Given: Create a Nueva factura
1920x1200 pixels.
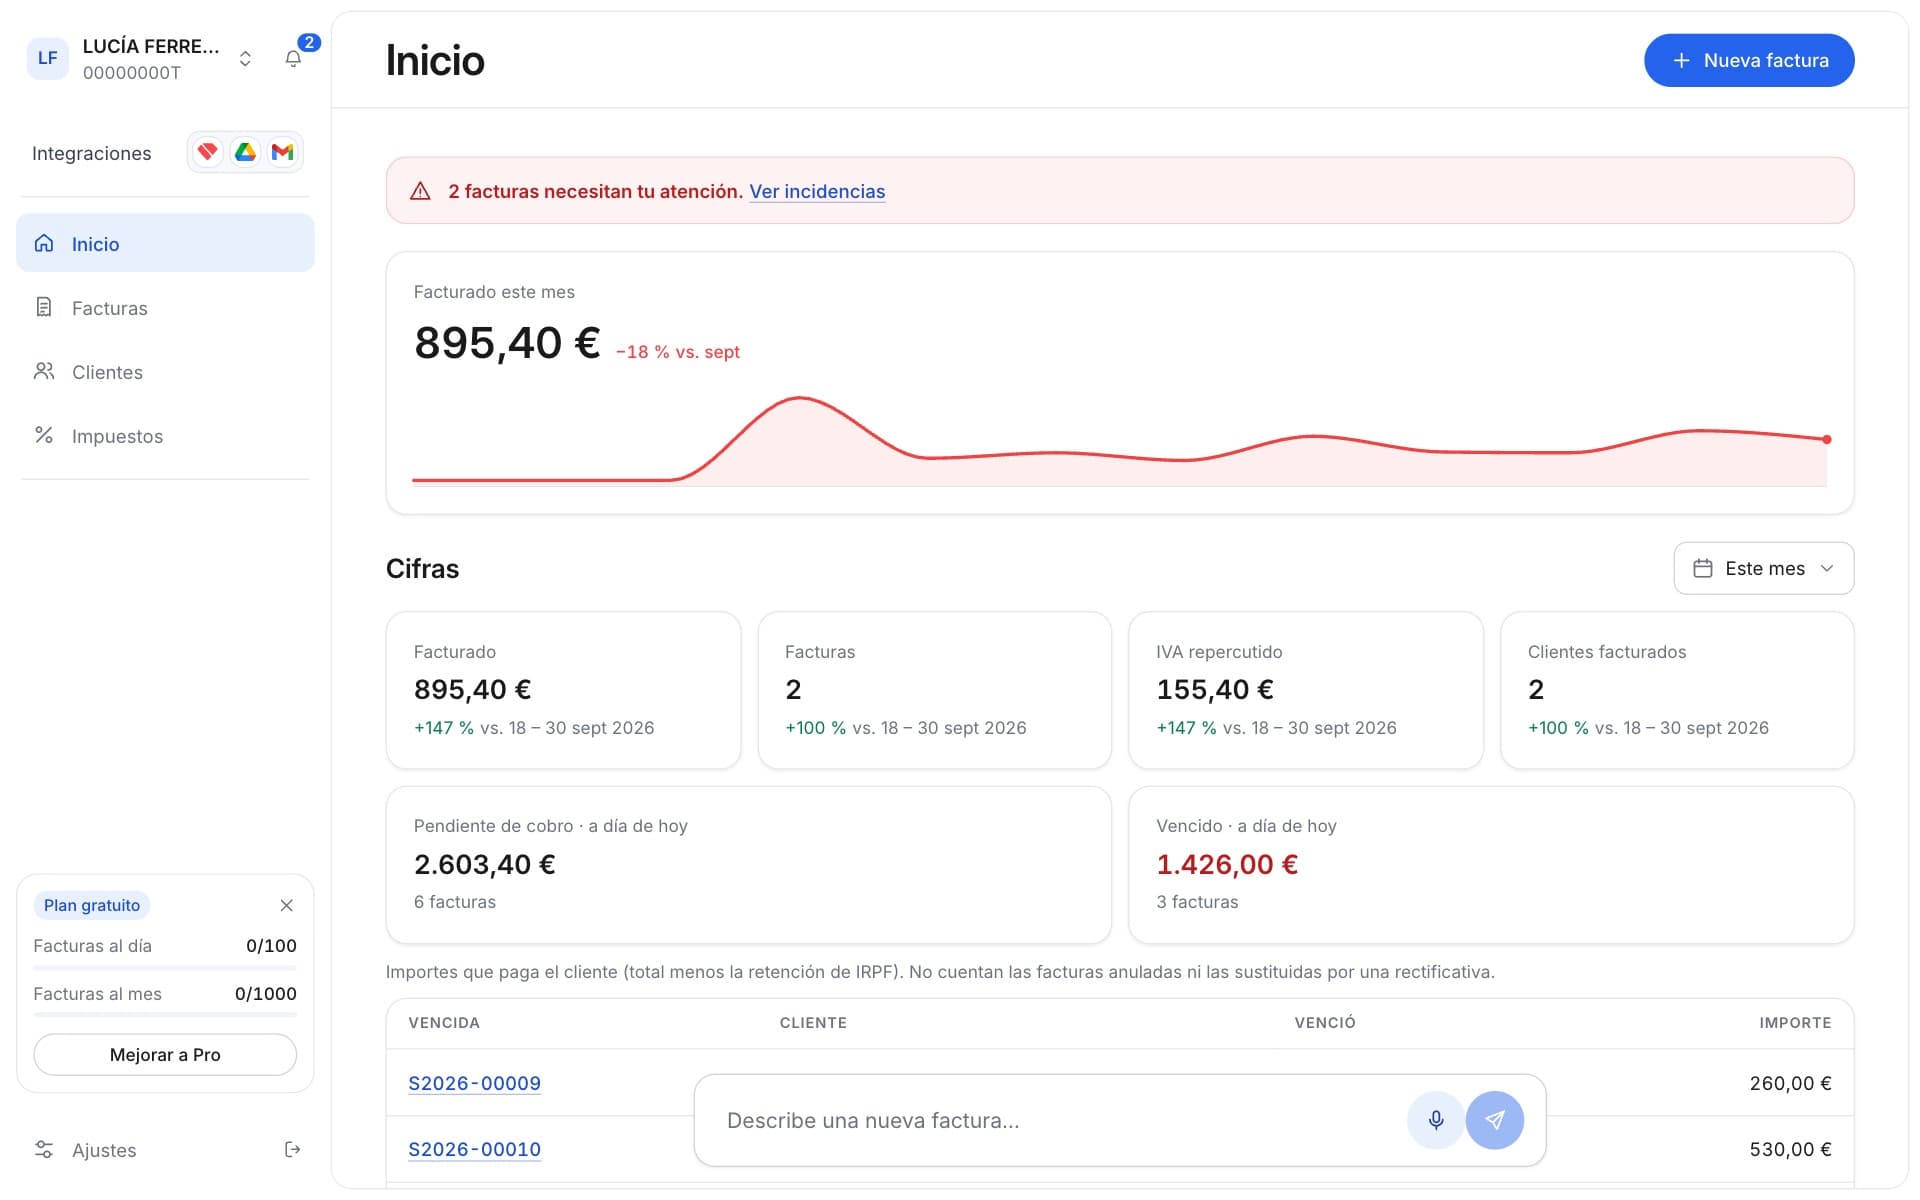Looking at the screenshot, I should coord(1749,60).
